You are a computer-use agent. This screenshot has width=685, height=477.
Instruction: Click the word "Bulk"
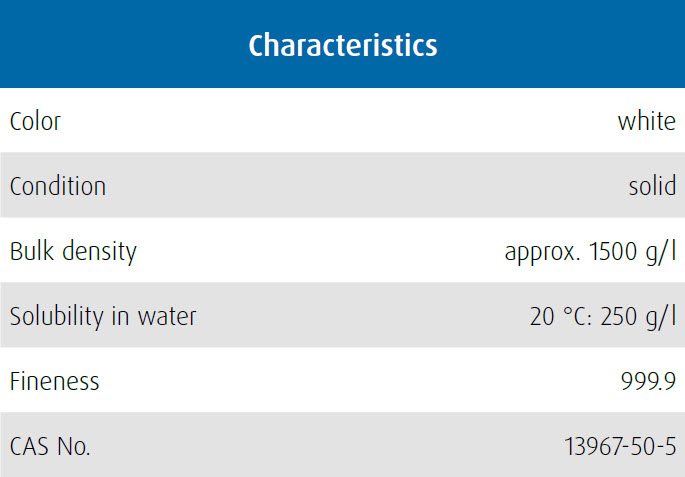pyautogui.click(x=29, y=251)
